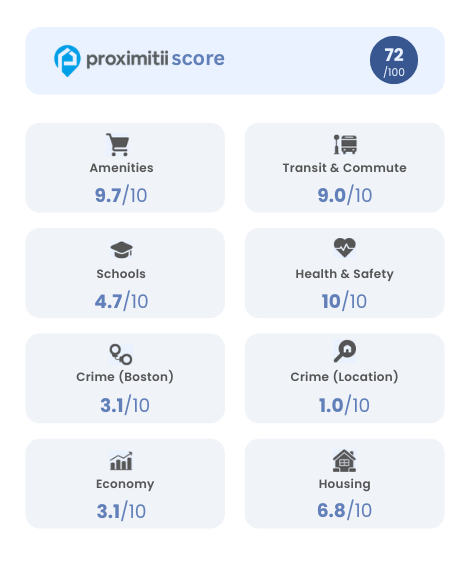The width and height of the screenshot is (470, 570).
Task: Open the Health & Safety 10/10 score
Action: (344, 301)
